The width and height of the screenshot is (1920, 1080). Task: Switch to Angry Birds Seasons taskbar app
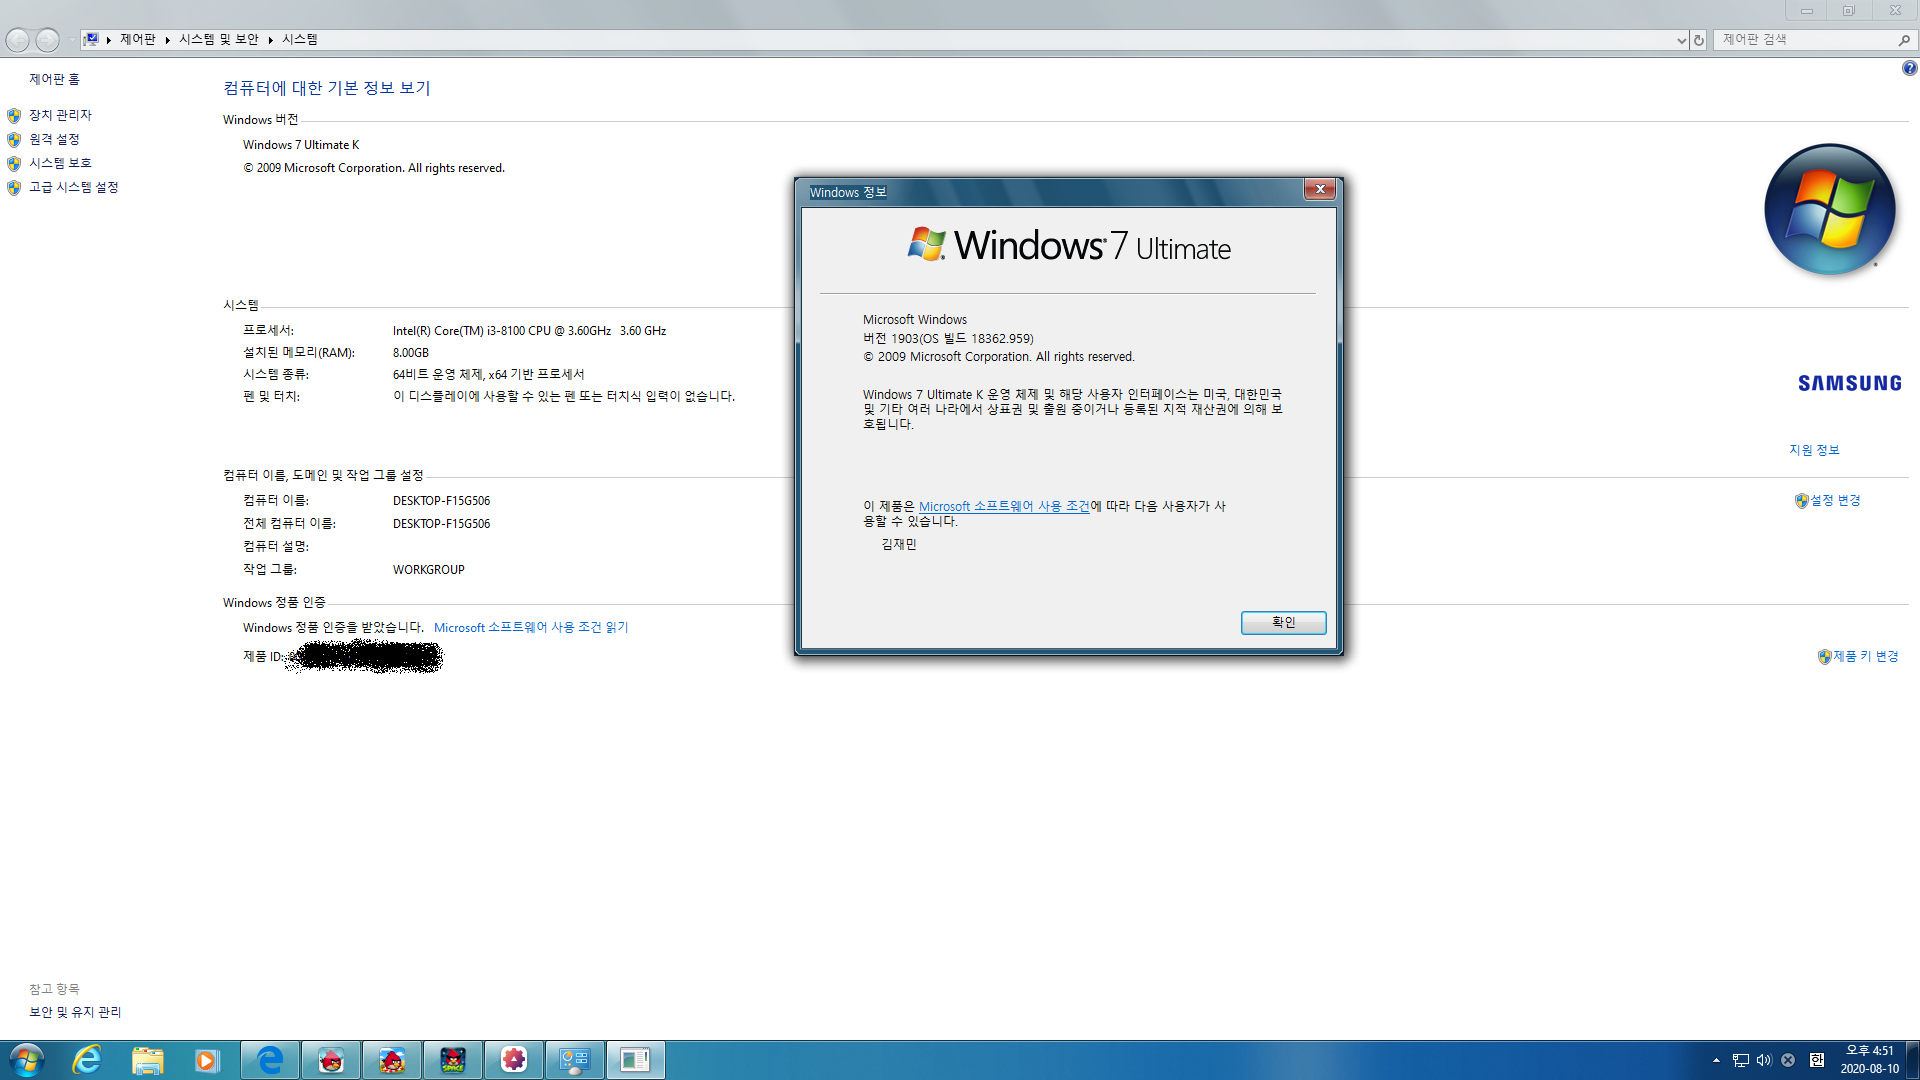click(392, 1060)
